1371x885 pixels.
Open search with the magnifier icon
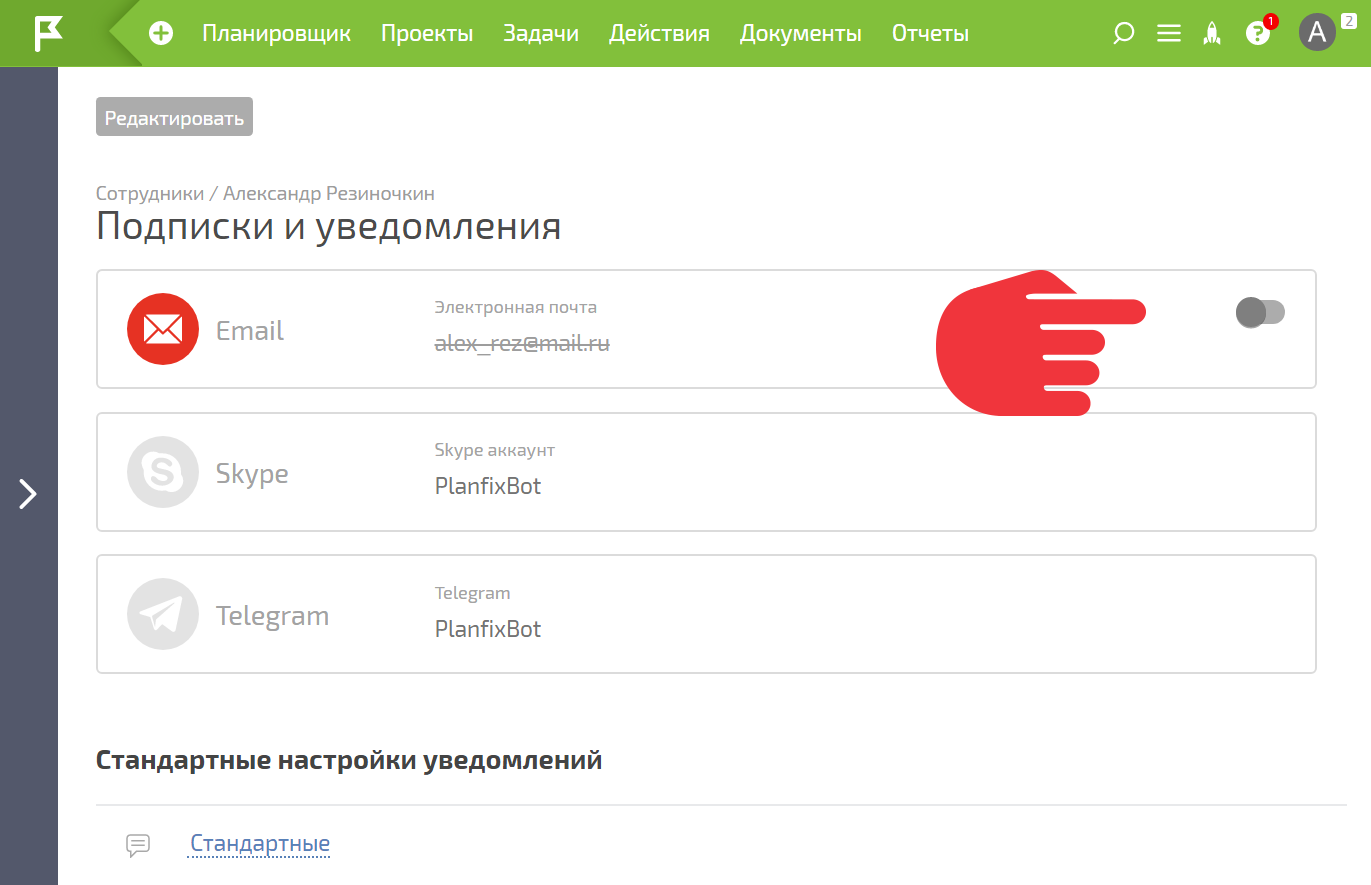click(x=1124, y=33)
